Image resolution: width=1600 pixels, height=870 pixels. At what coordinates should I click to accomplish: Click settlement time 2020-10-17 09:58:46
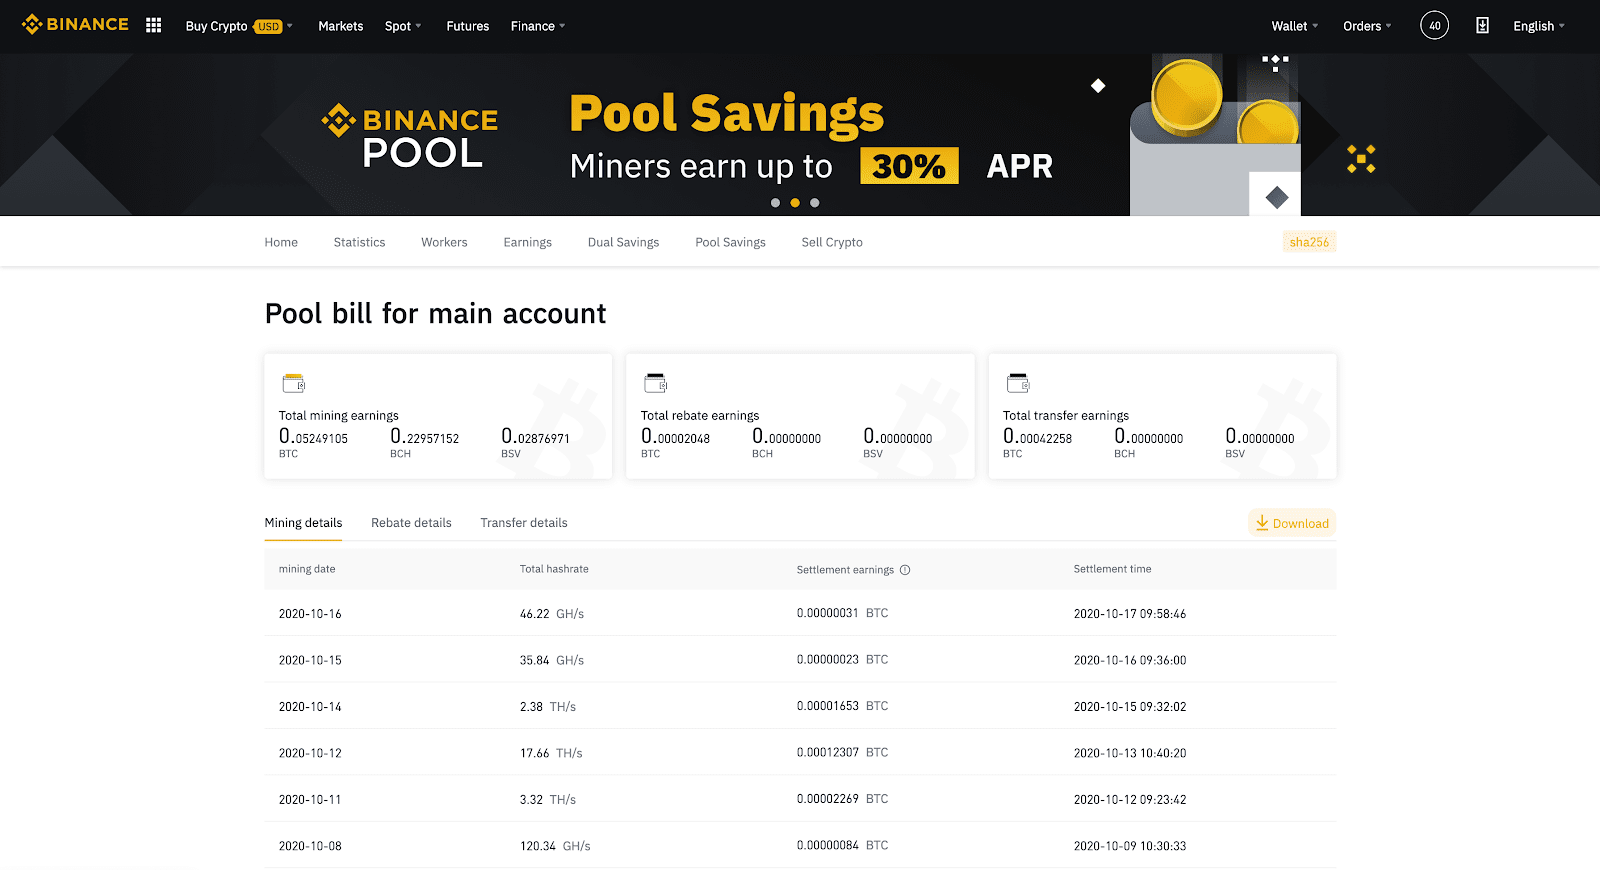coord(1130,614)
